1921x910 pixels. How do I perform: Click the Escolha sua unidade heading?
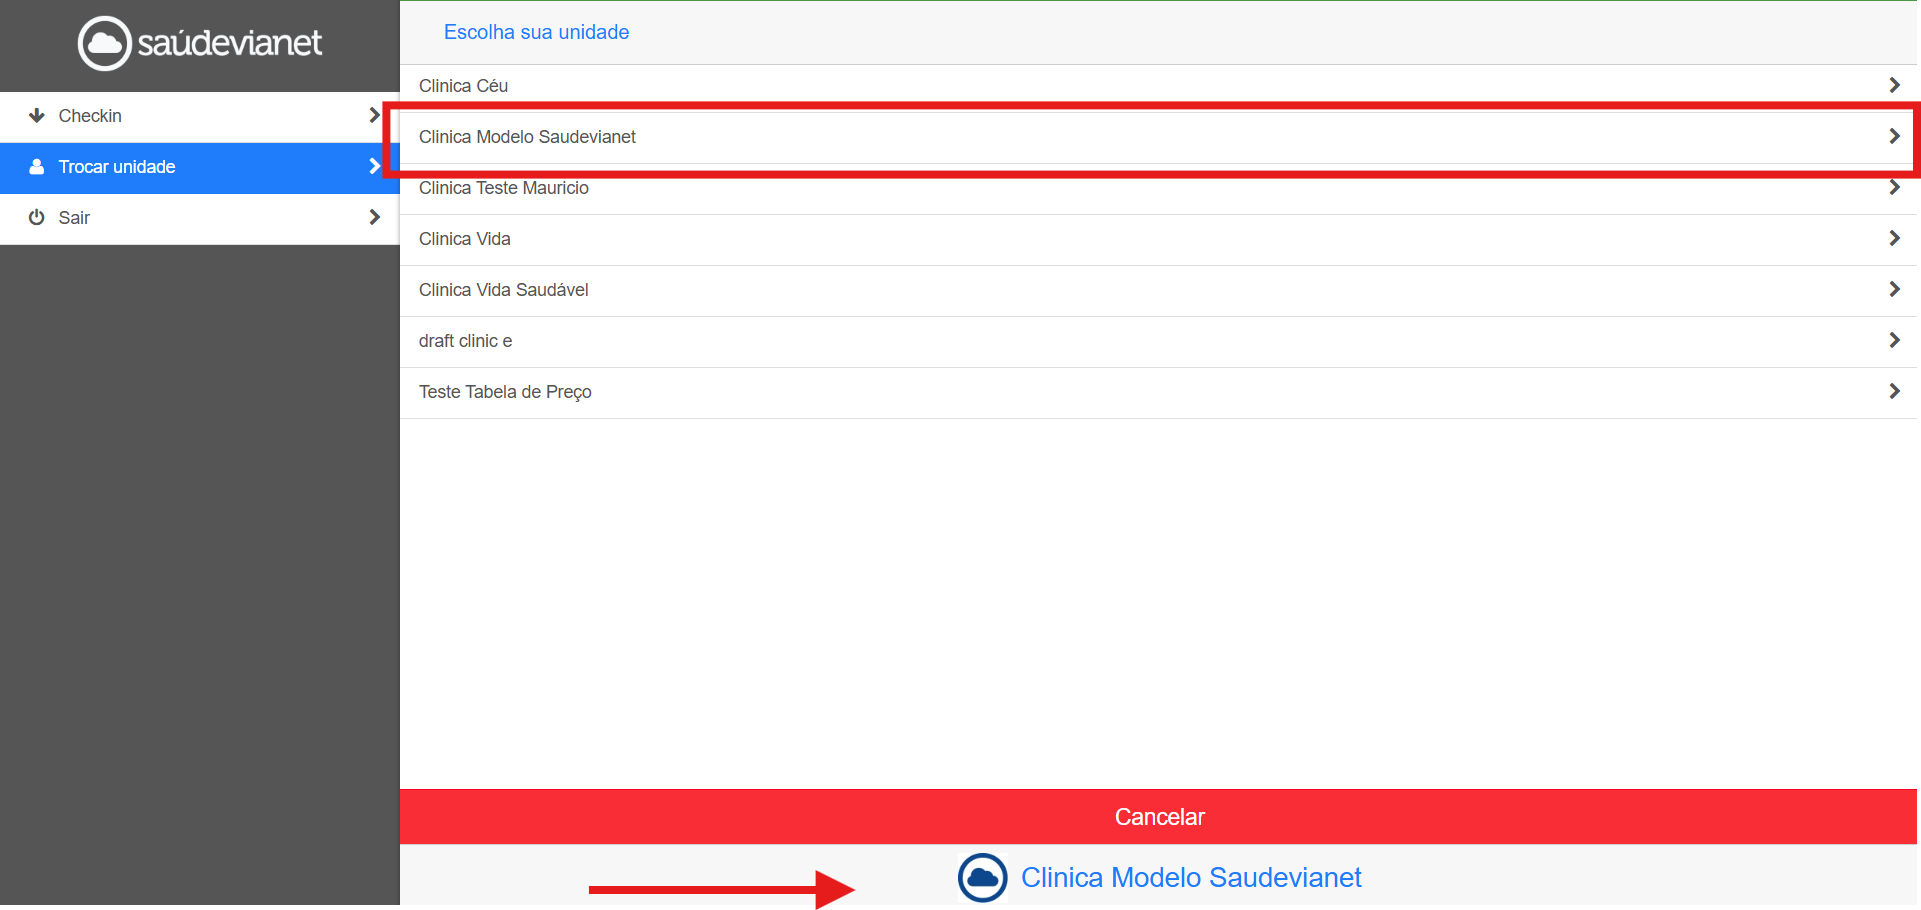tap(536, 32)
